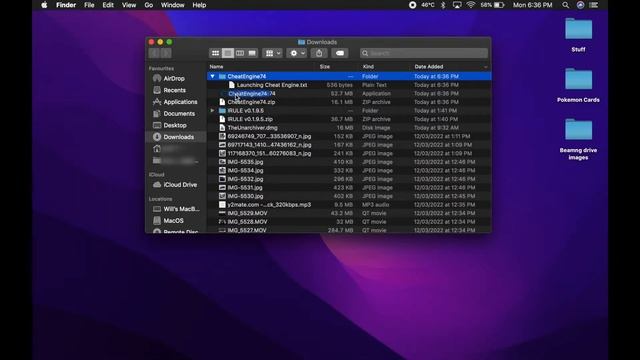Open iCloud Drive in the sidebar
Viewport: 640px width, 360px height.
pyautogui.click(x=180, y=184)
